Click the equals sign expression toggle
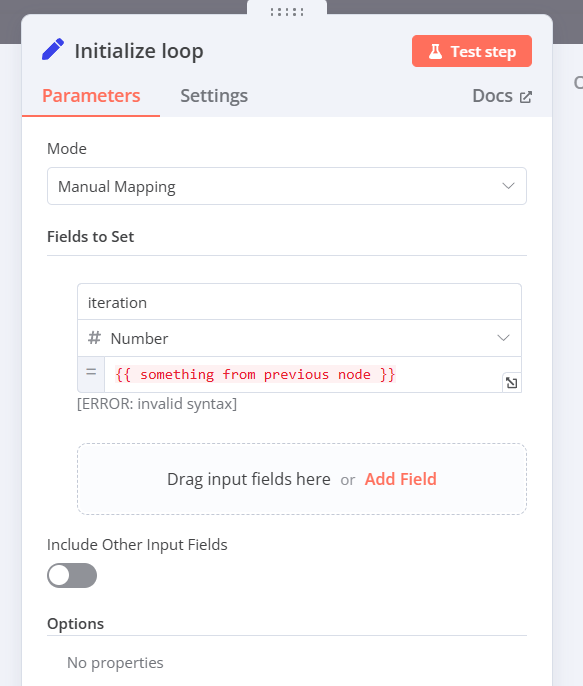Viewport: 583px width, 686px height. (91, 372)
